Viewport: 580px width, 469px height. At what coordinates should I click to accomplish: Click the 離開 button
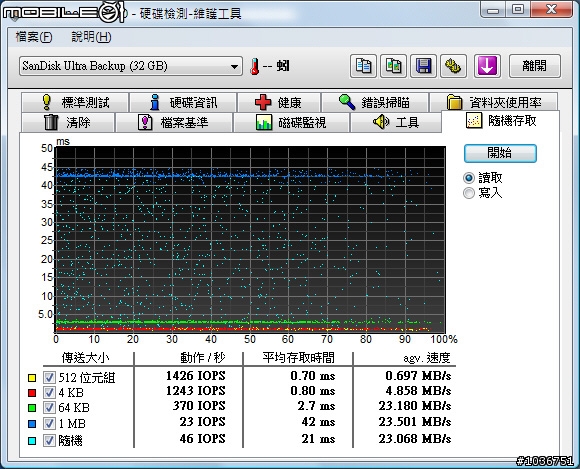click(x=535, y=66)
